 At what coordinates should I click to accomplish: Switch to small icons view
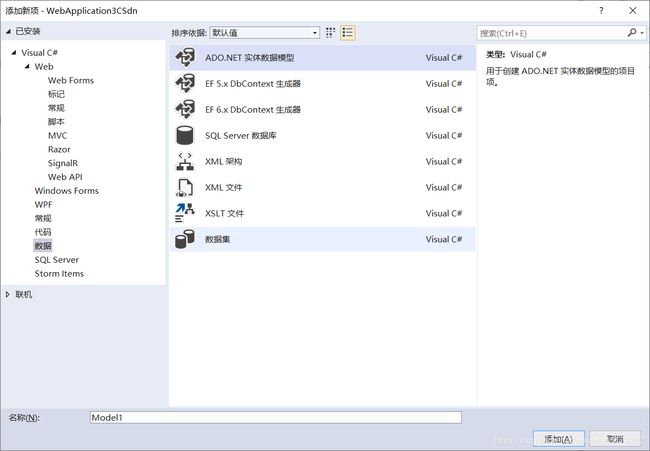tap(330, 33)
